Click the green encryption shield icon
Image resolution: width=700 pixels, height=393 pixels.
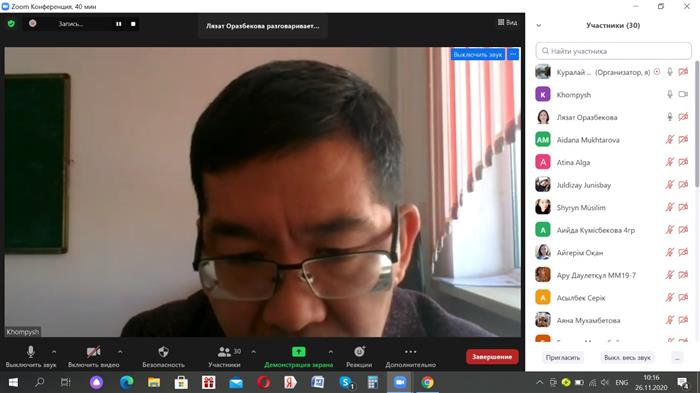tap(11, 24)
